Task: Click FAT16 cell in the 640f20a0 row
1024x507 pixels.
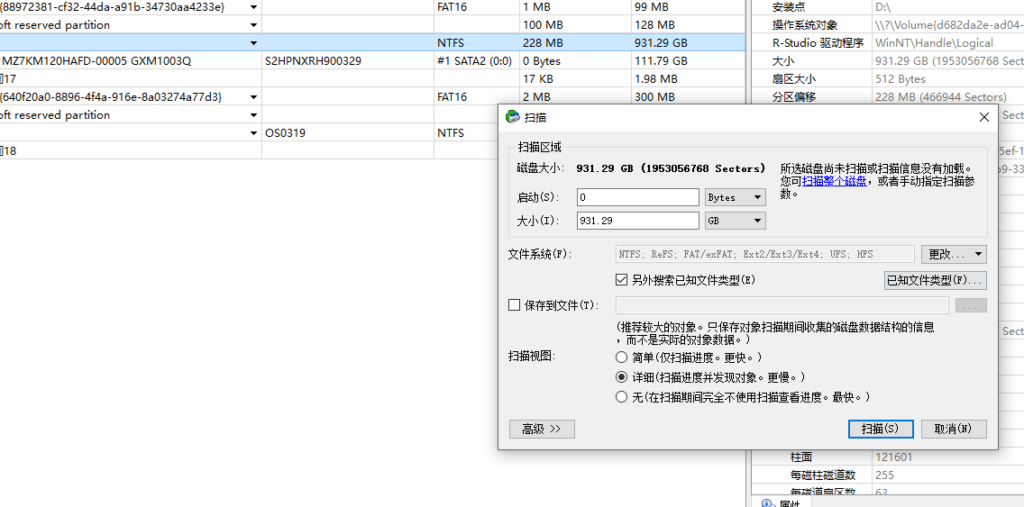Action: (477, 97)
